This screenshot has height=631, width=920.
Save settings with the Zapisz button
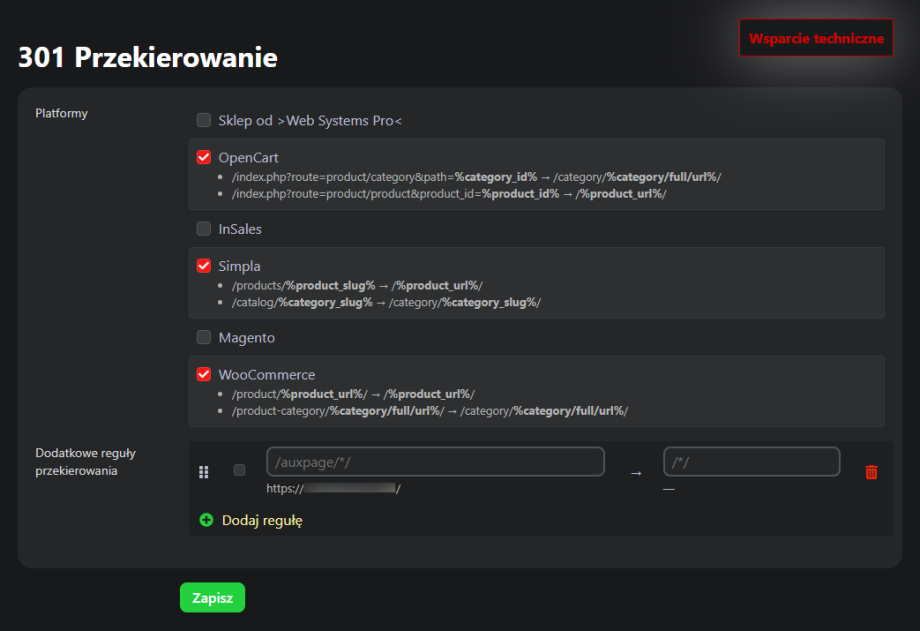[x=212, y=598]
